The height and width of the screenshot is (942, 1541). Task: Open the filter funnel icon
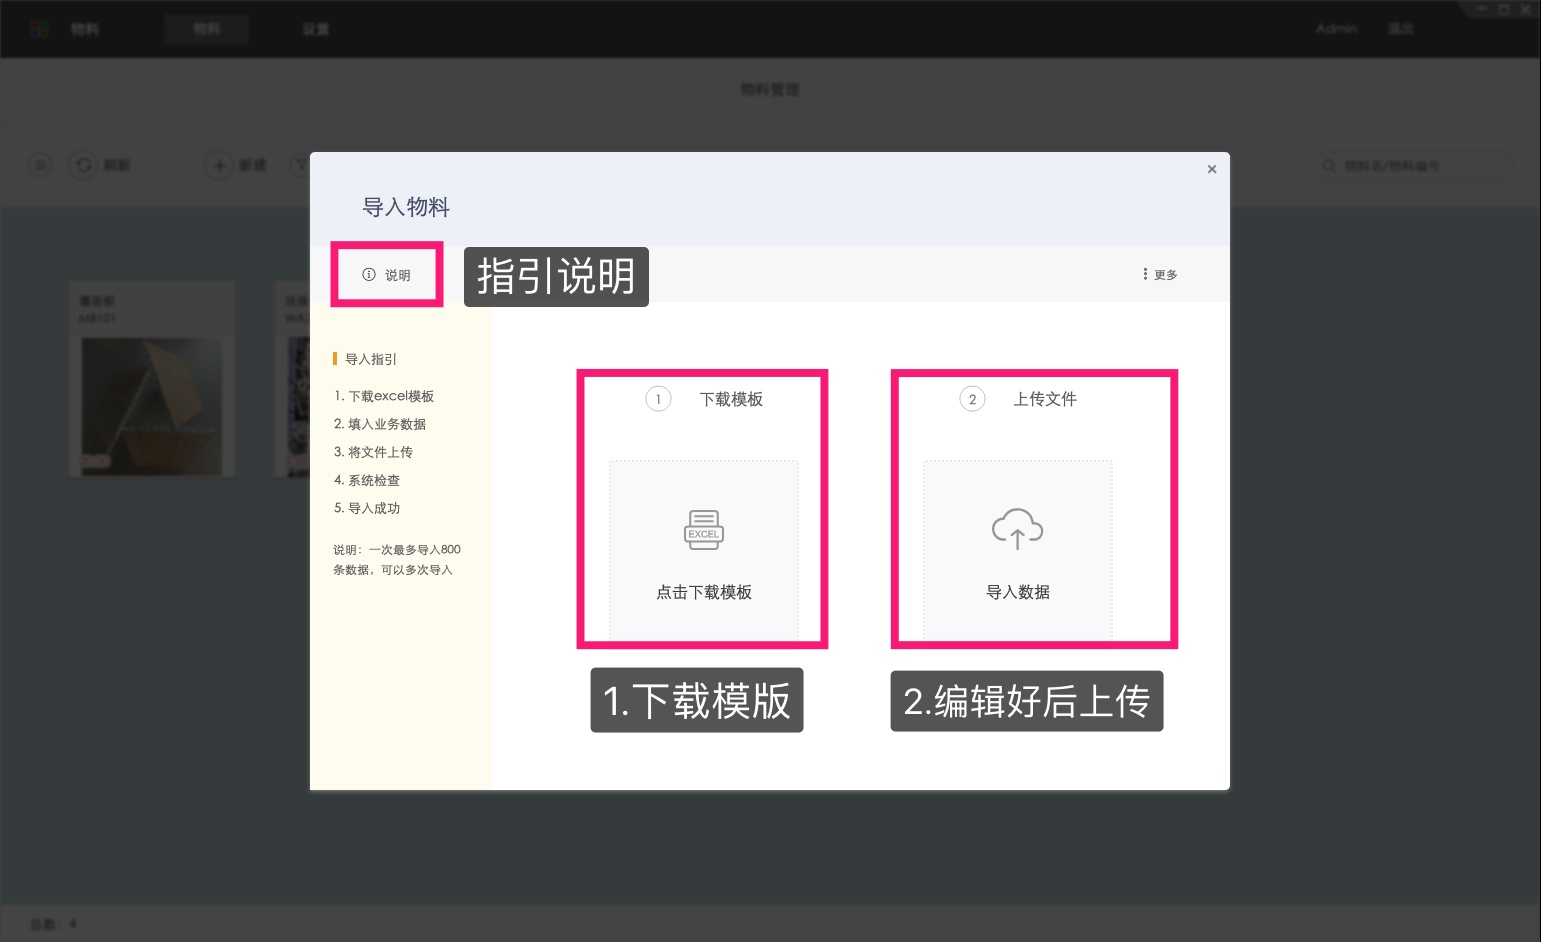coord(303,165)
